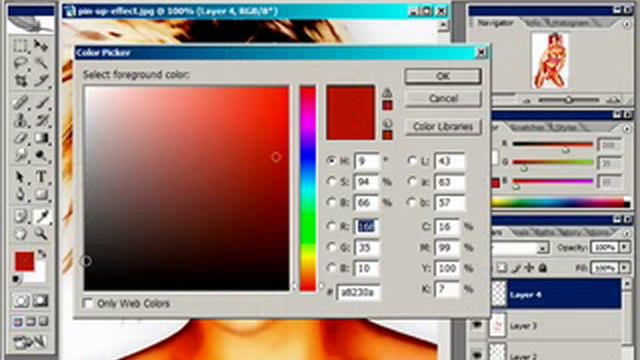Viewport: 640px width, 360px height.
Task: Select the Rectangular Marquee tool
Action: (x=20, y=45)
